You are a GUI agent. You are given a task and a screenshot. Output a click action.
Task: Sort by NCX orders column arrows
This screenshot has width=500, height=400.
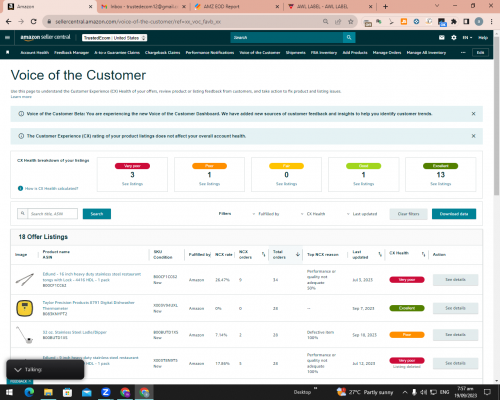[263, 255]
